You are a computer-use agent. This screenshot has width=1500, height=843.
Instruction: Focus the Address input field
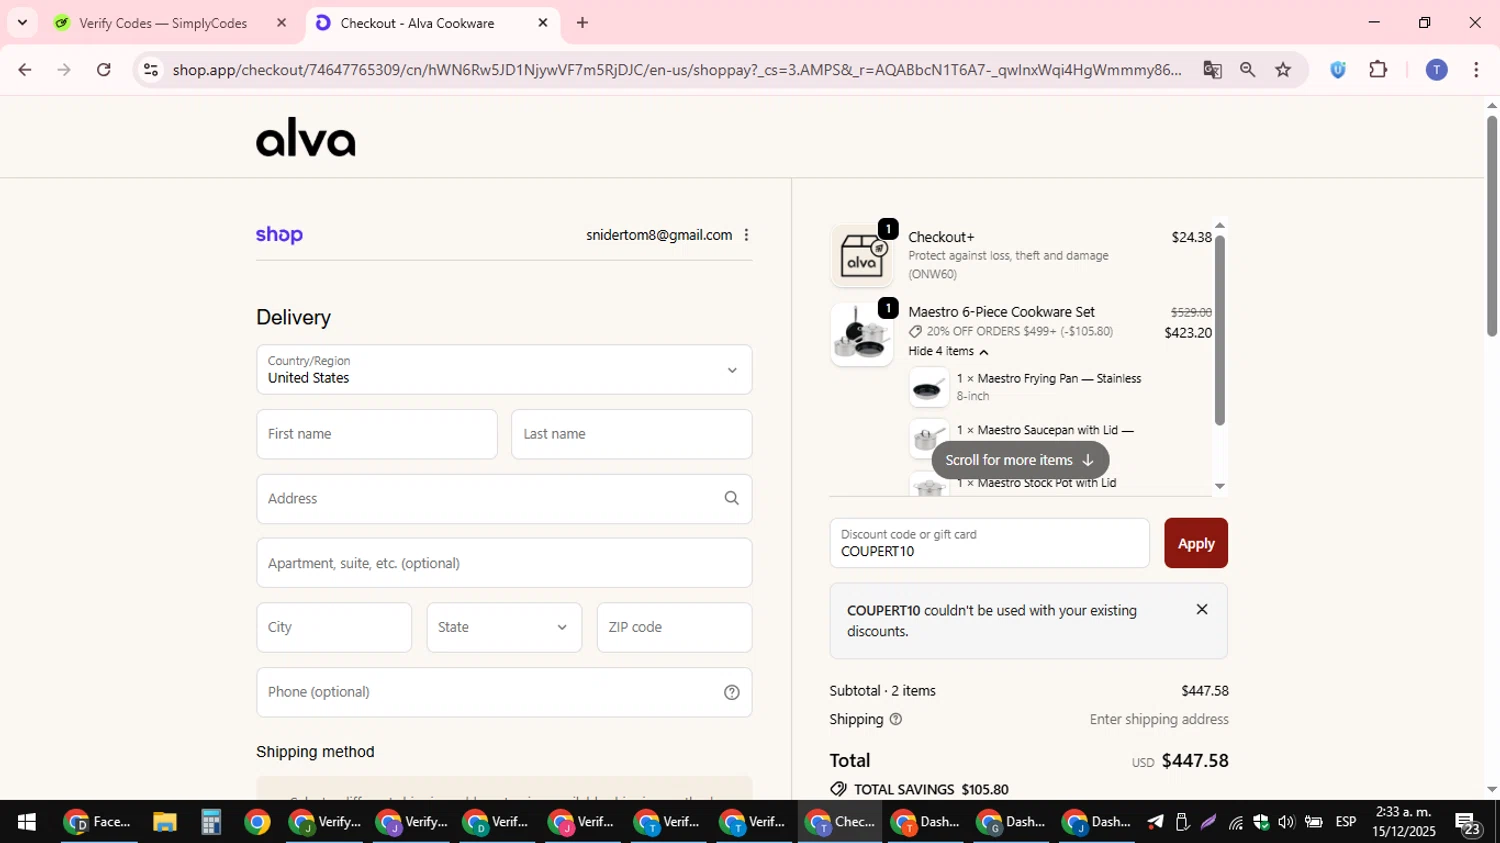pos(504,498)
